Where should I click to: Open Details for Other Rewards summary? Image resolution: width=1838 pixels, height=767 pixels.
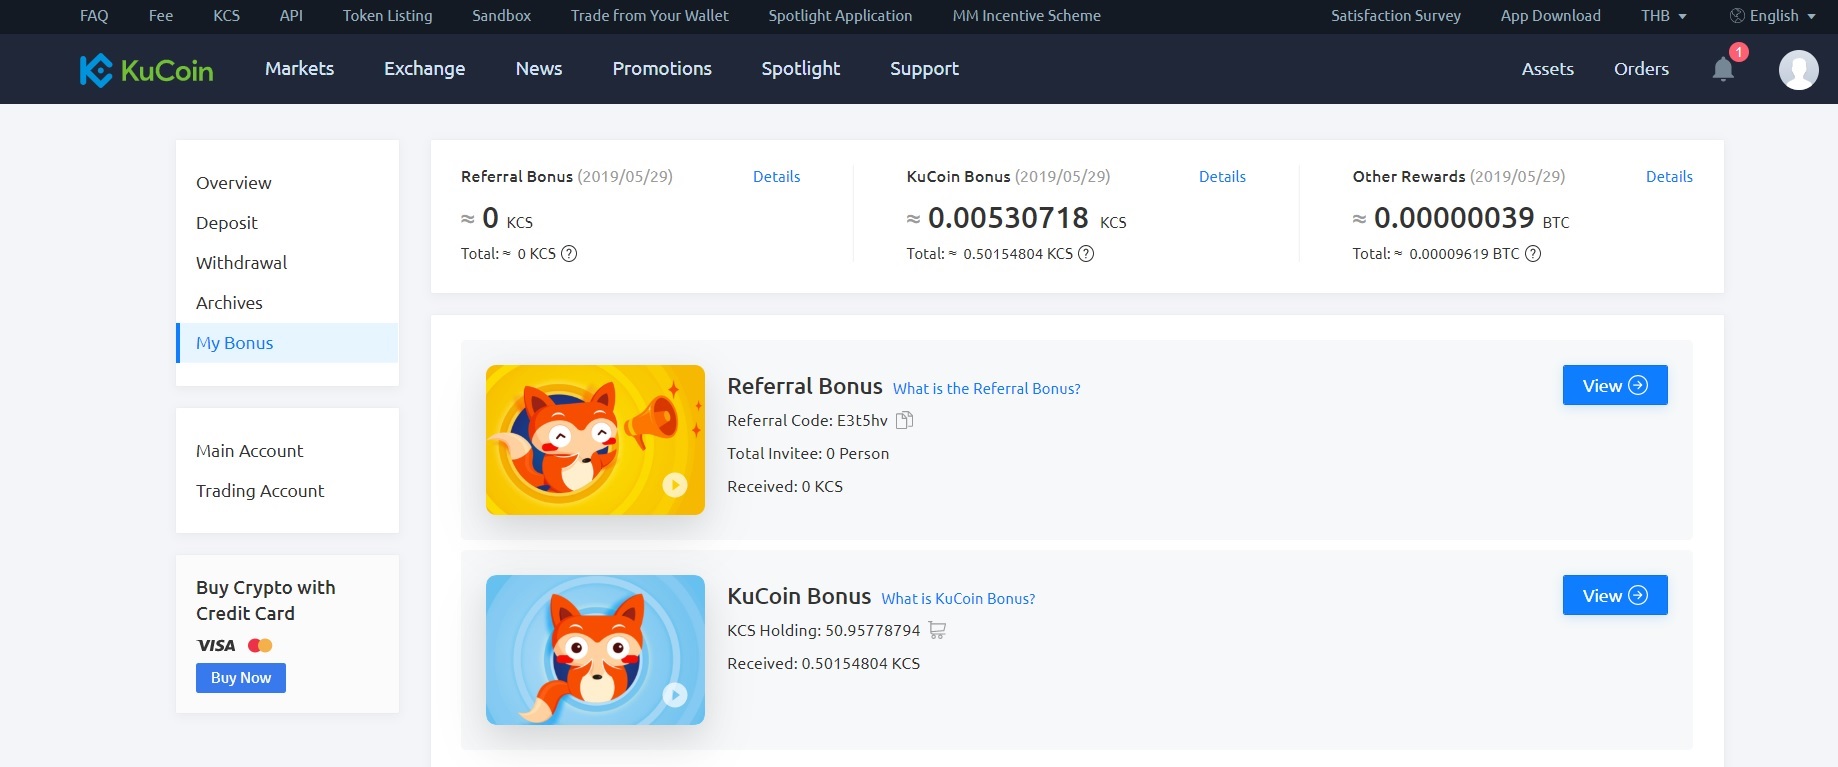[1670, 177]
